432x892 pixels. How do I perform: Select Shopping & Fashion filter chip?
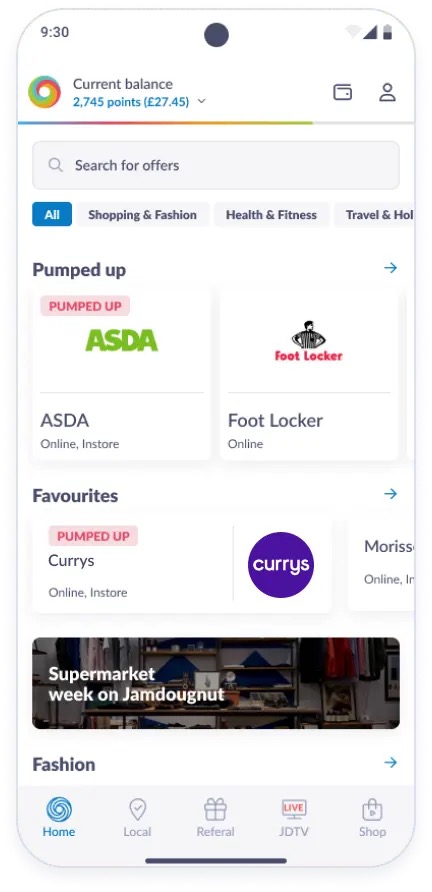point(142,214)
